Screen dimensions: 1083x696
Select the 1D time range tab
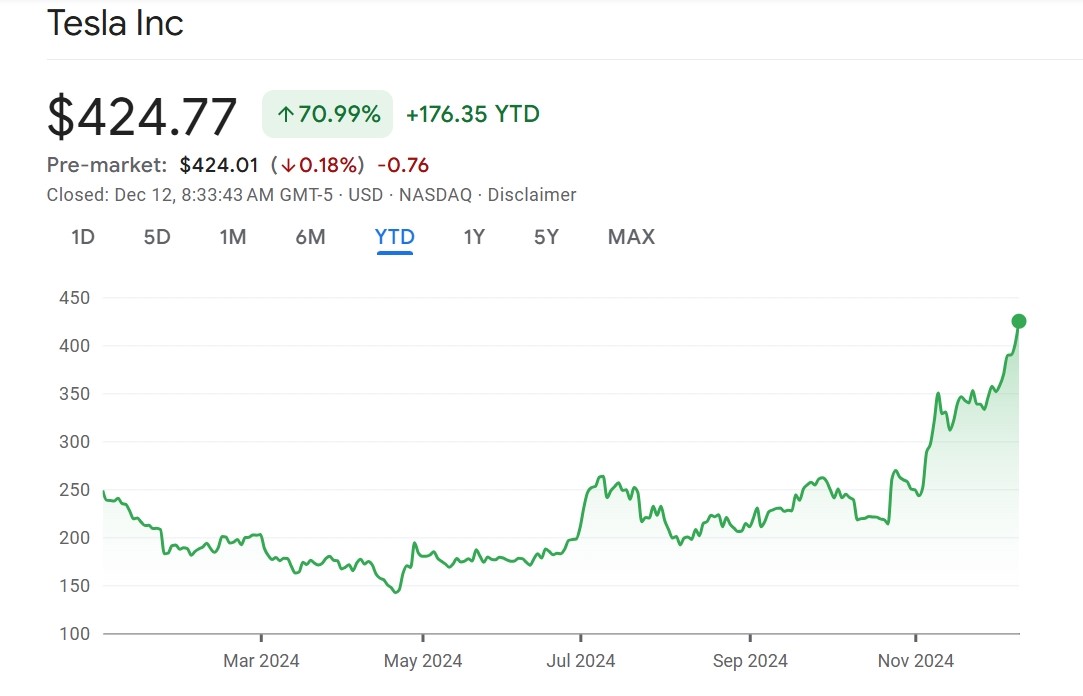tap(83, 237)
